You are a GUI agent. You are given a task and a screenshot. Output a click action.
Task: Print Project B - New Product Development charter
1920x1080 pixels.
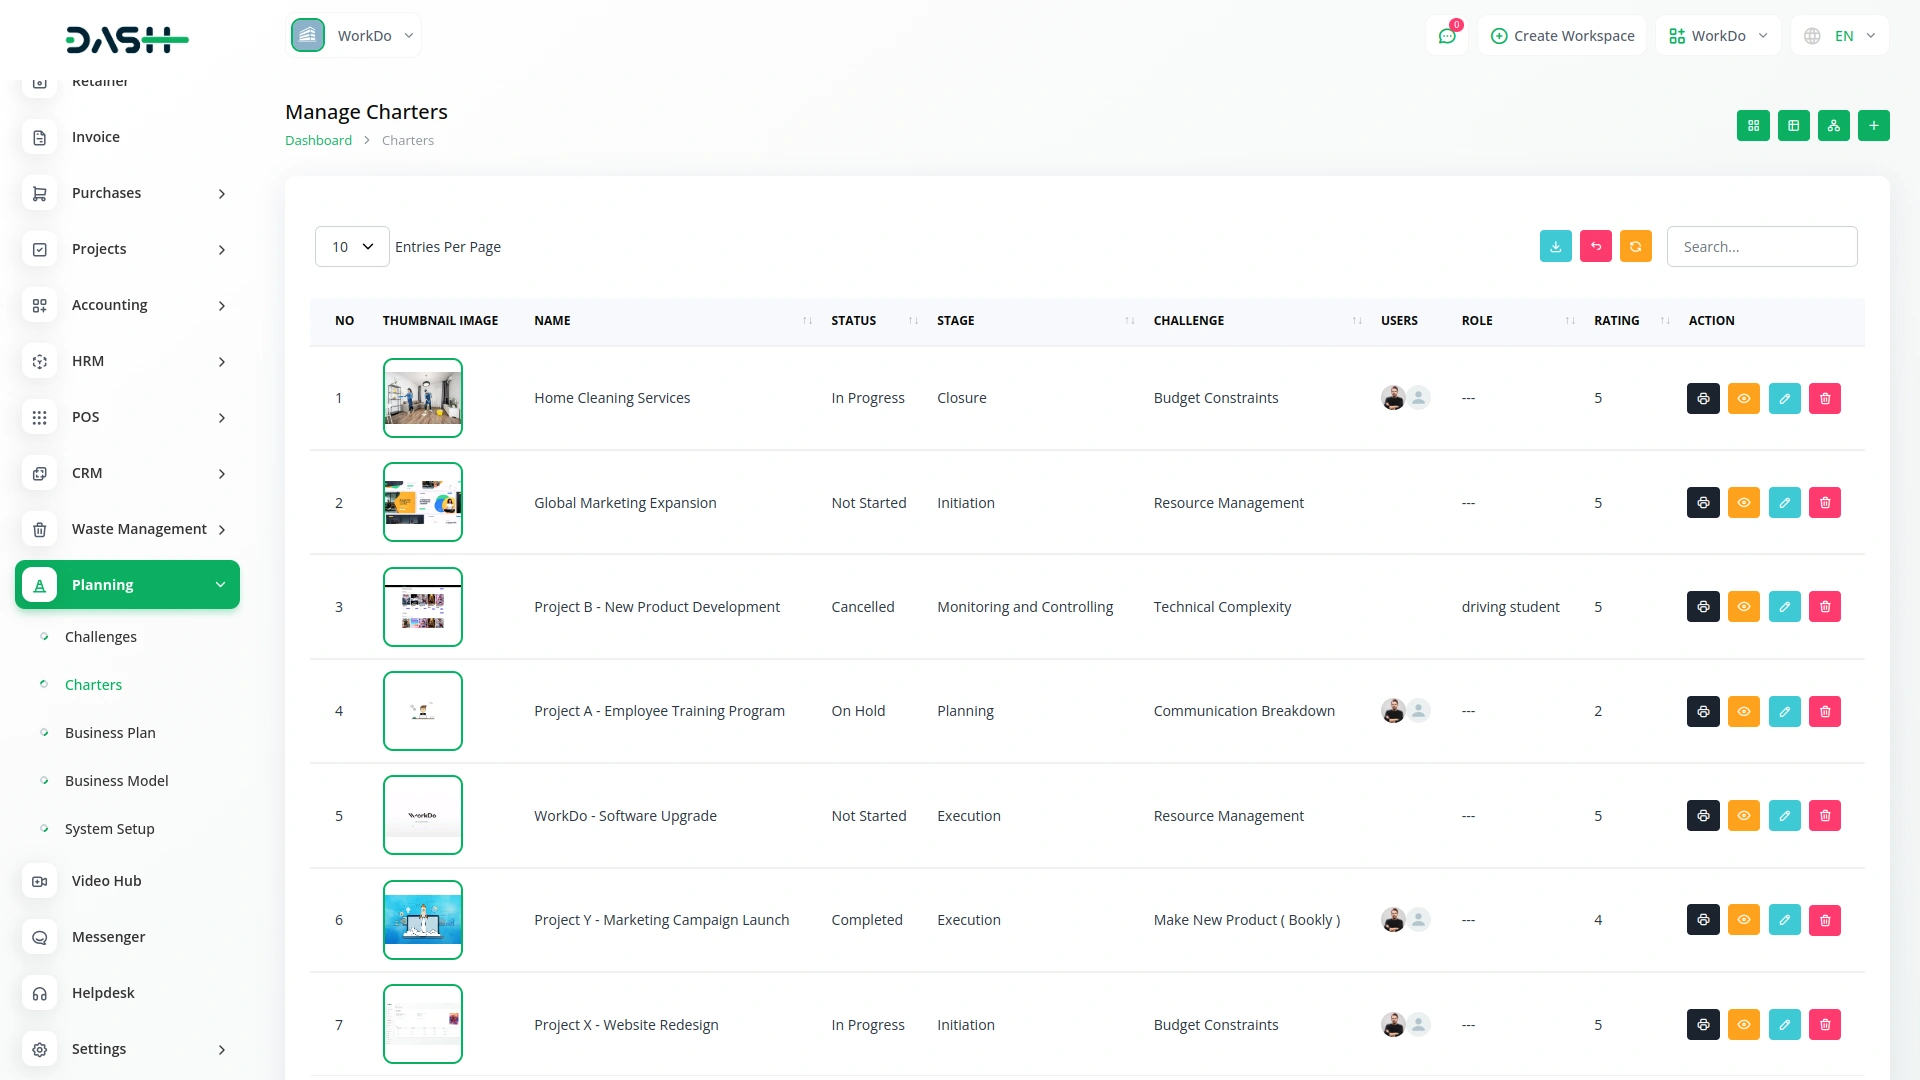click(x=1703, y=607)
